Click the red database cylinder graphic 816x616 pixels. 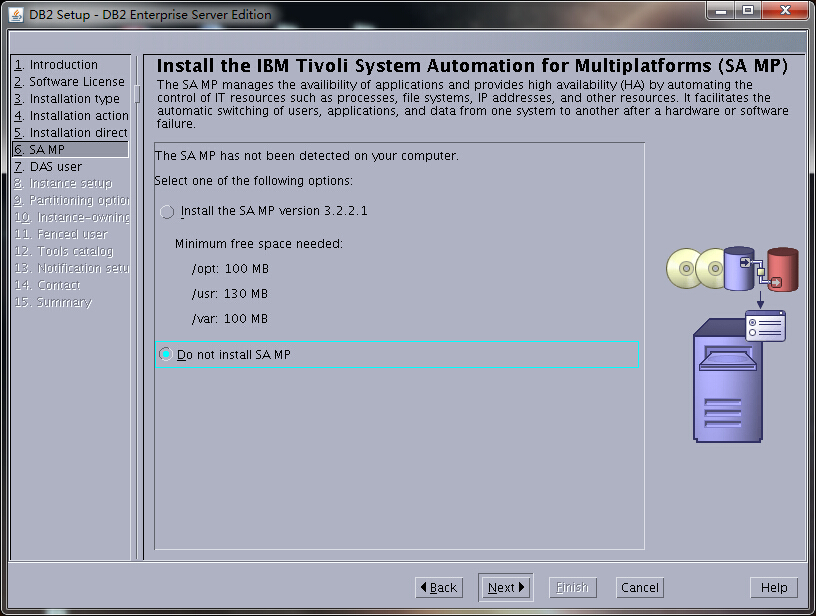[783, 269]
